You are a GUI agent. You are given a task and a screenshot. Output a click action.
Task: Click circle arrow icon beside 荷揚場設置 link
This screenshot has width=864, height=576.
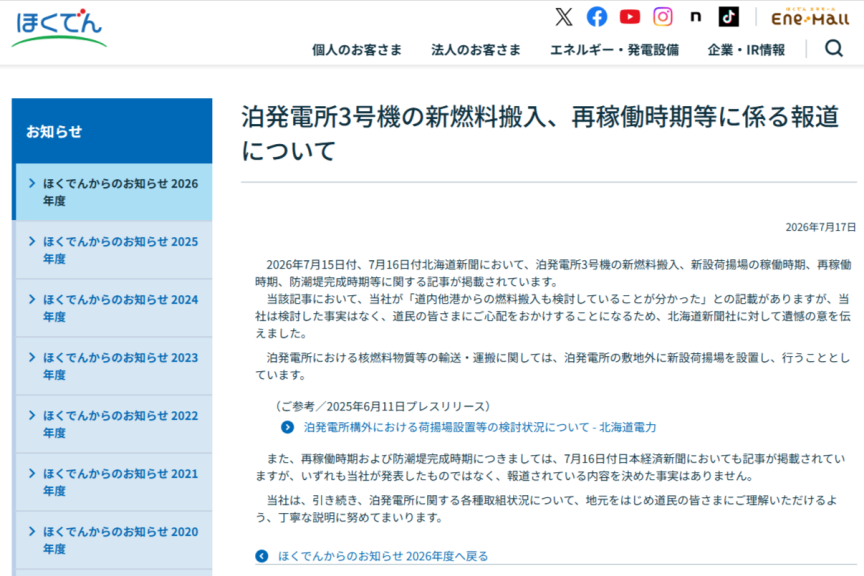pyautogui.click(x=288, y=427)
